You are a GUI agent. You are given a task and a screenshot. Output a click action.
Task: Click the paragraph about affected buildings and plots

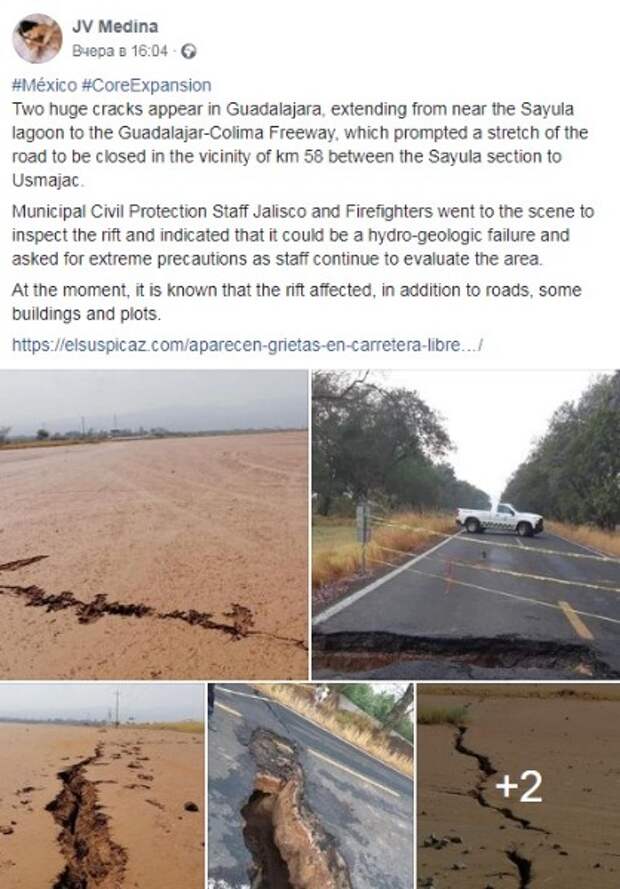tap(296, 302)
